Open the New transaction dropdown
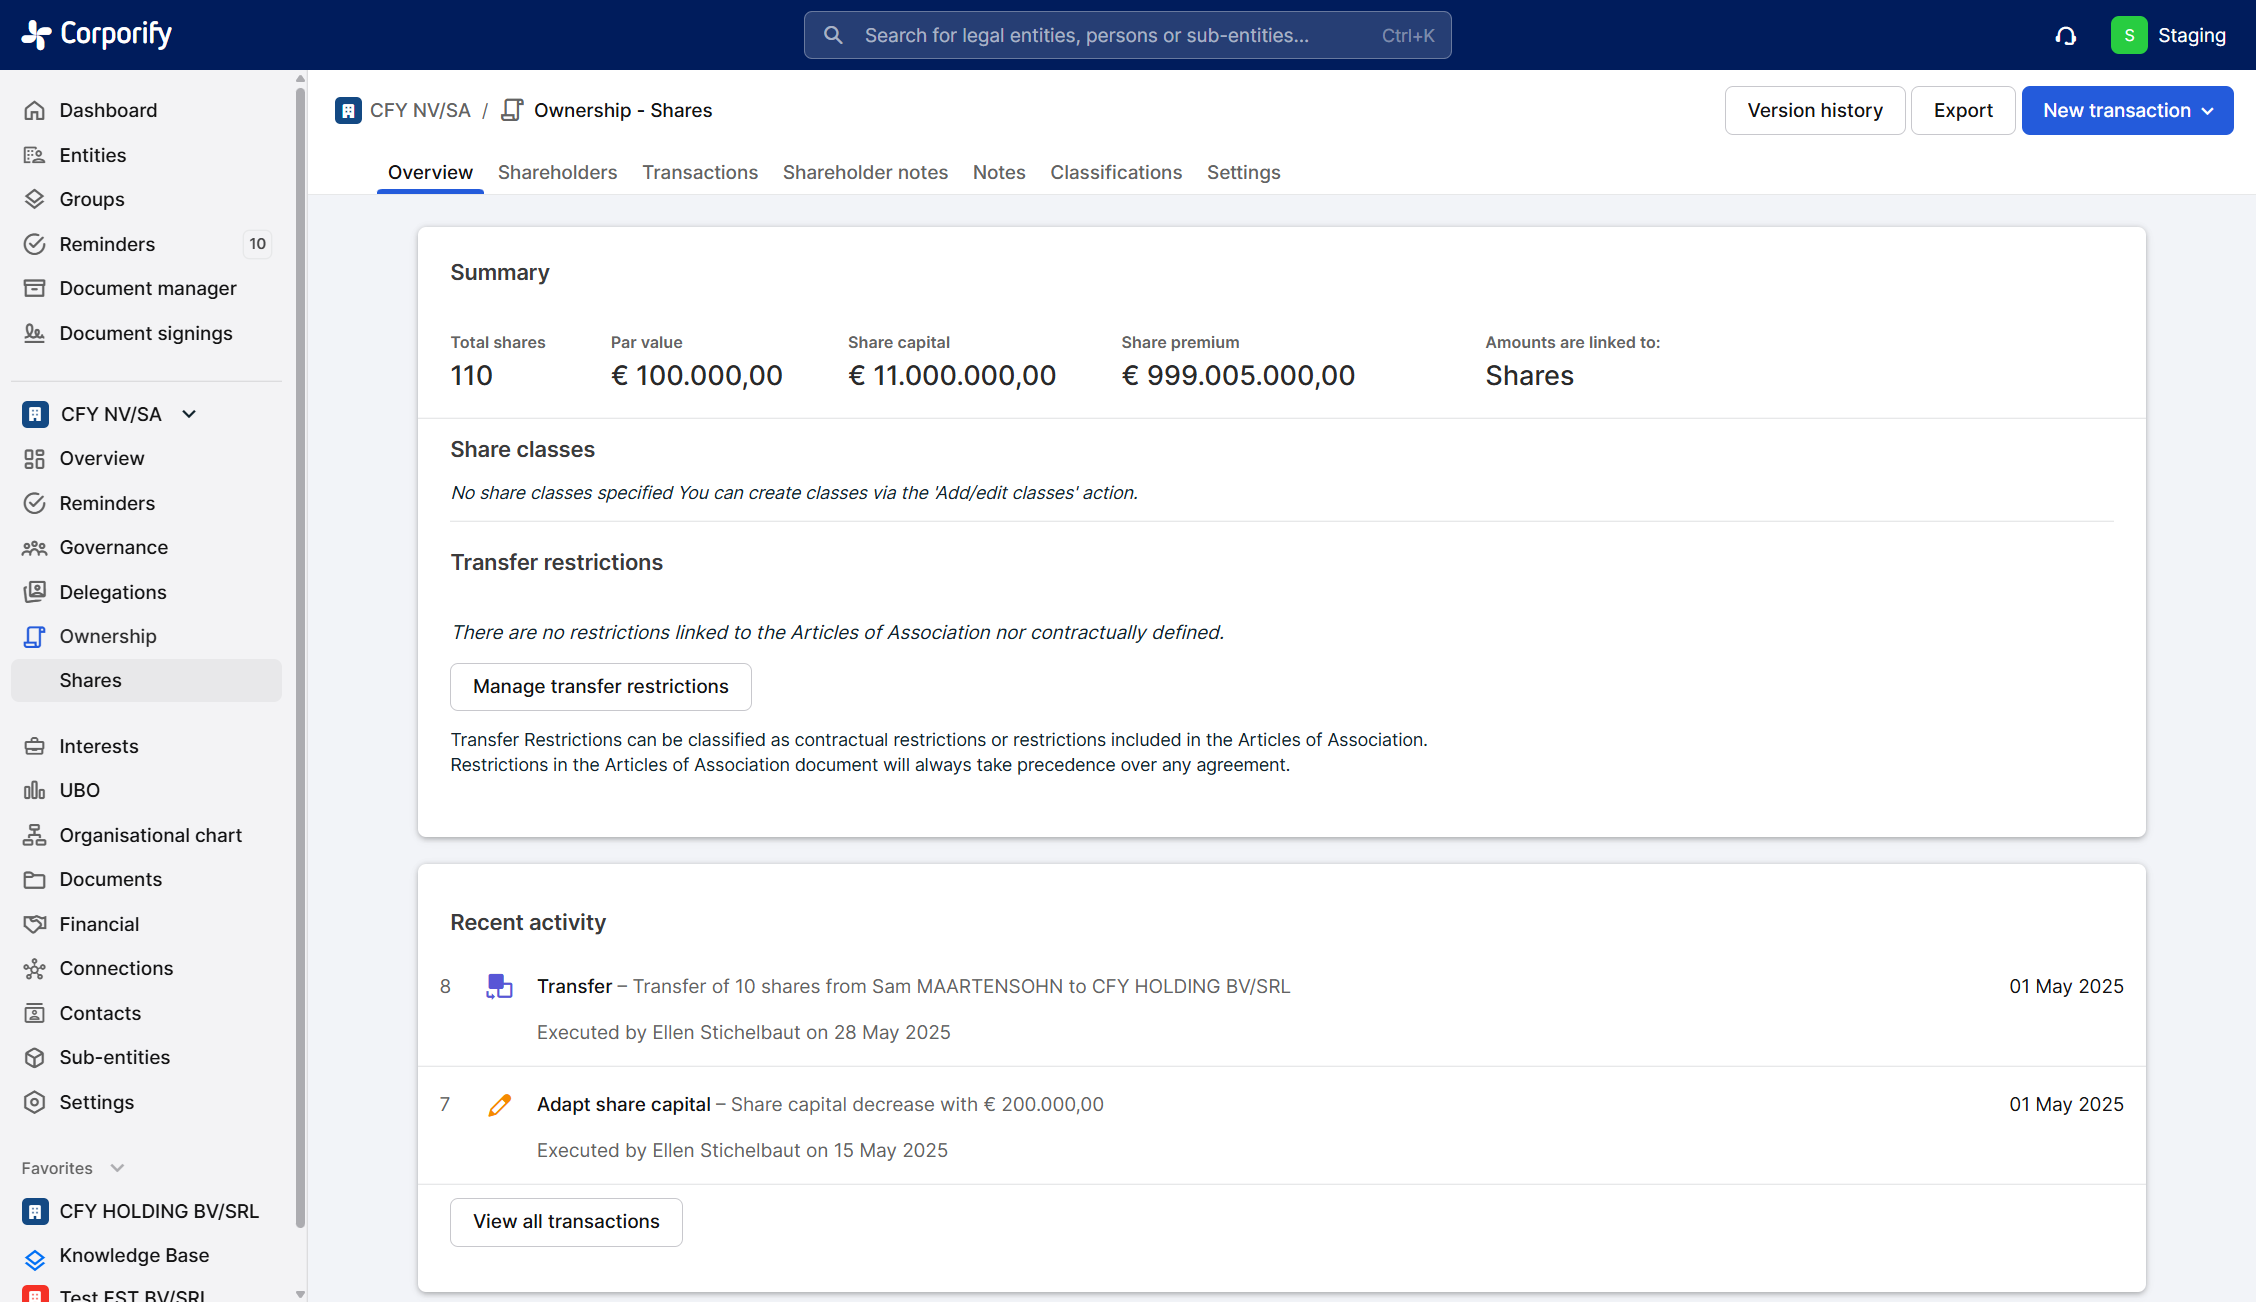 coord(2127,111)
